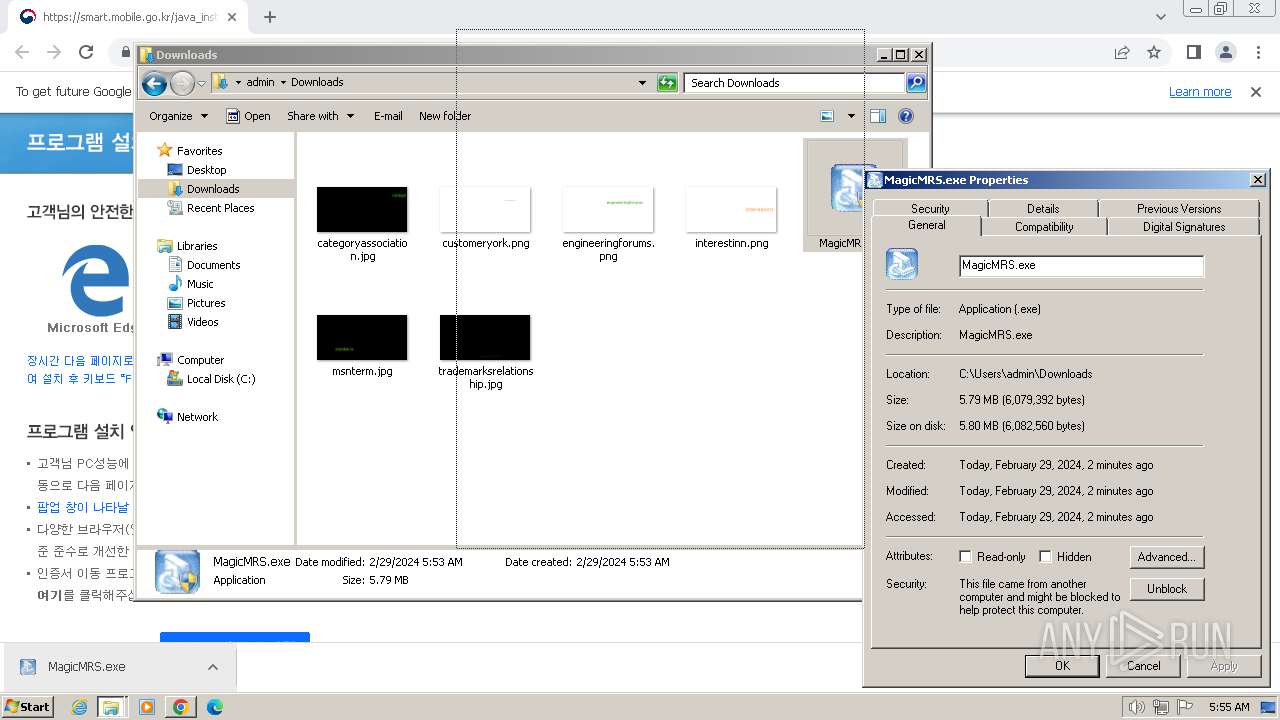This screenshot has height=720, width=1280.
Task: Open the Organize menu
Action: click(178, 116)
